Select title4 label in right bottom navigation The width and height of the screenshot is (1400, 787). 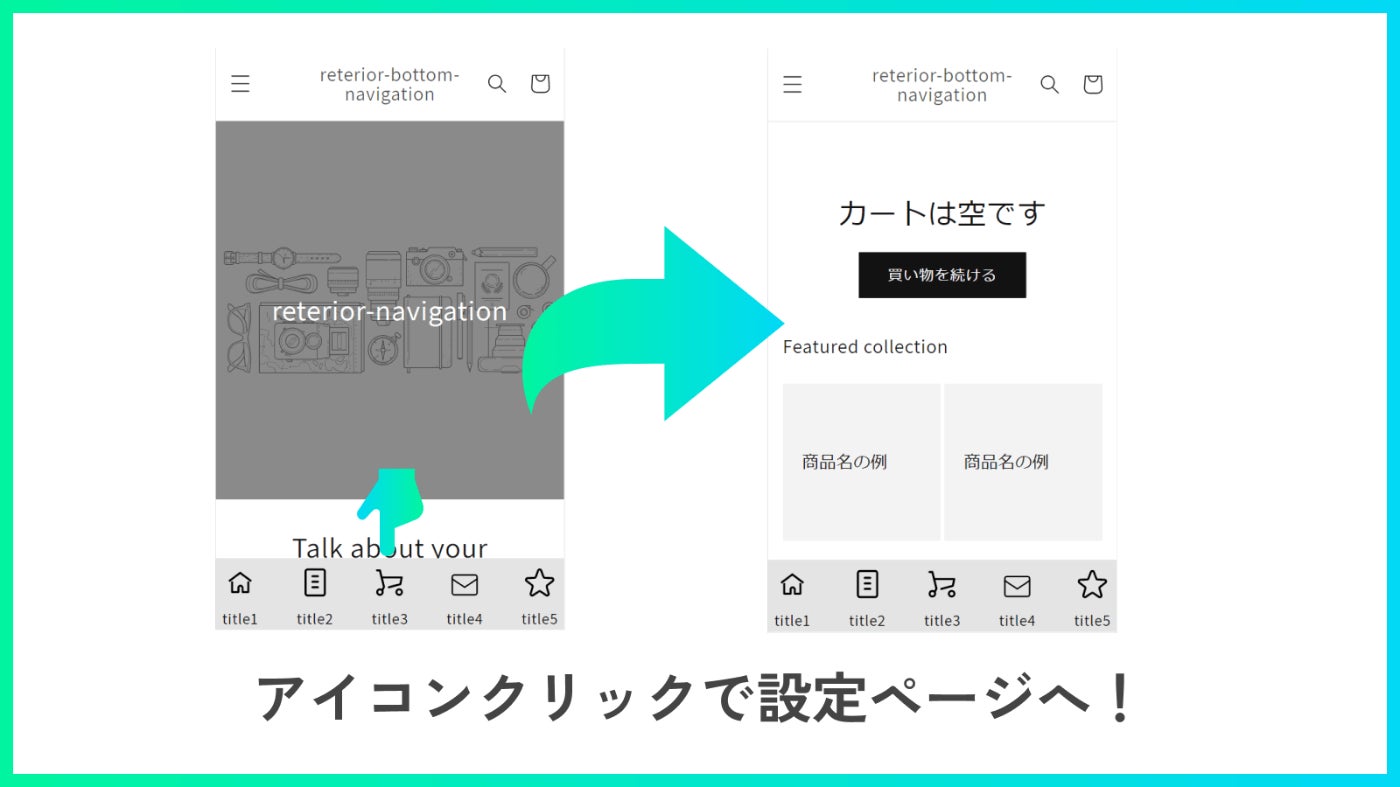(x=1017, y=621)
